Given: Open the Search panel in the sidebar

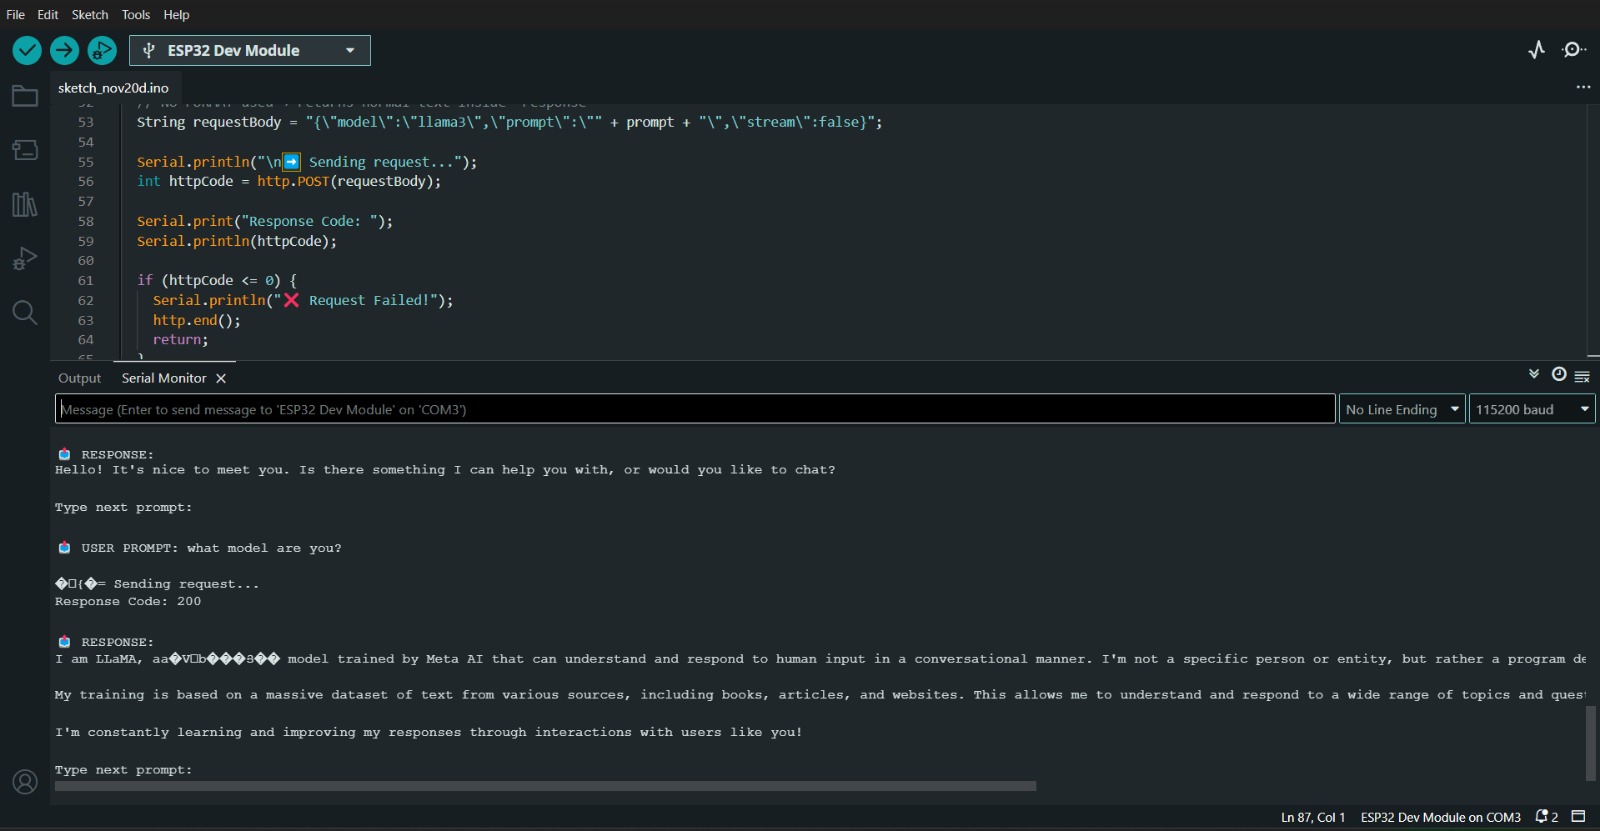Looking at the screenshot, I should tap(25, 313).
